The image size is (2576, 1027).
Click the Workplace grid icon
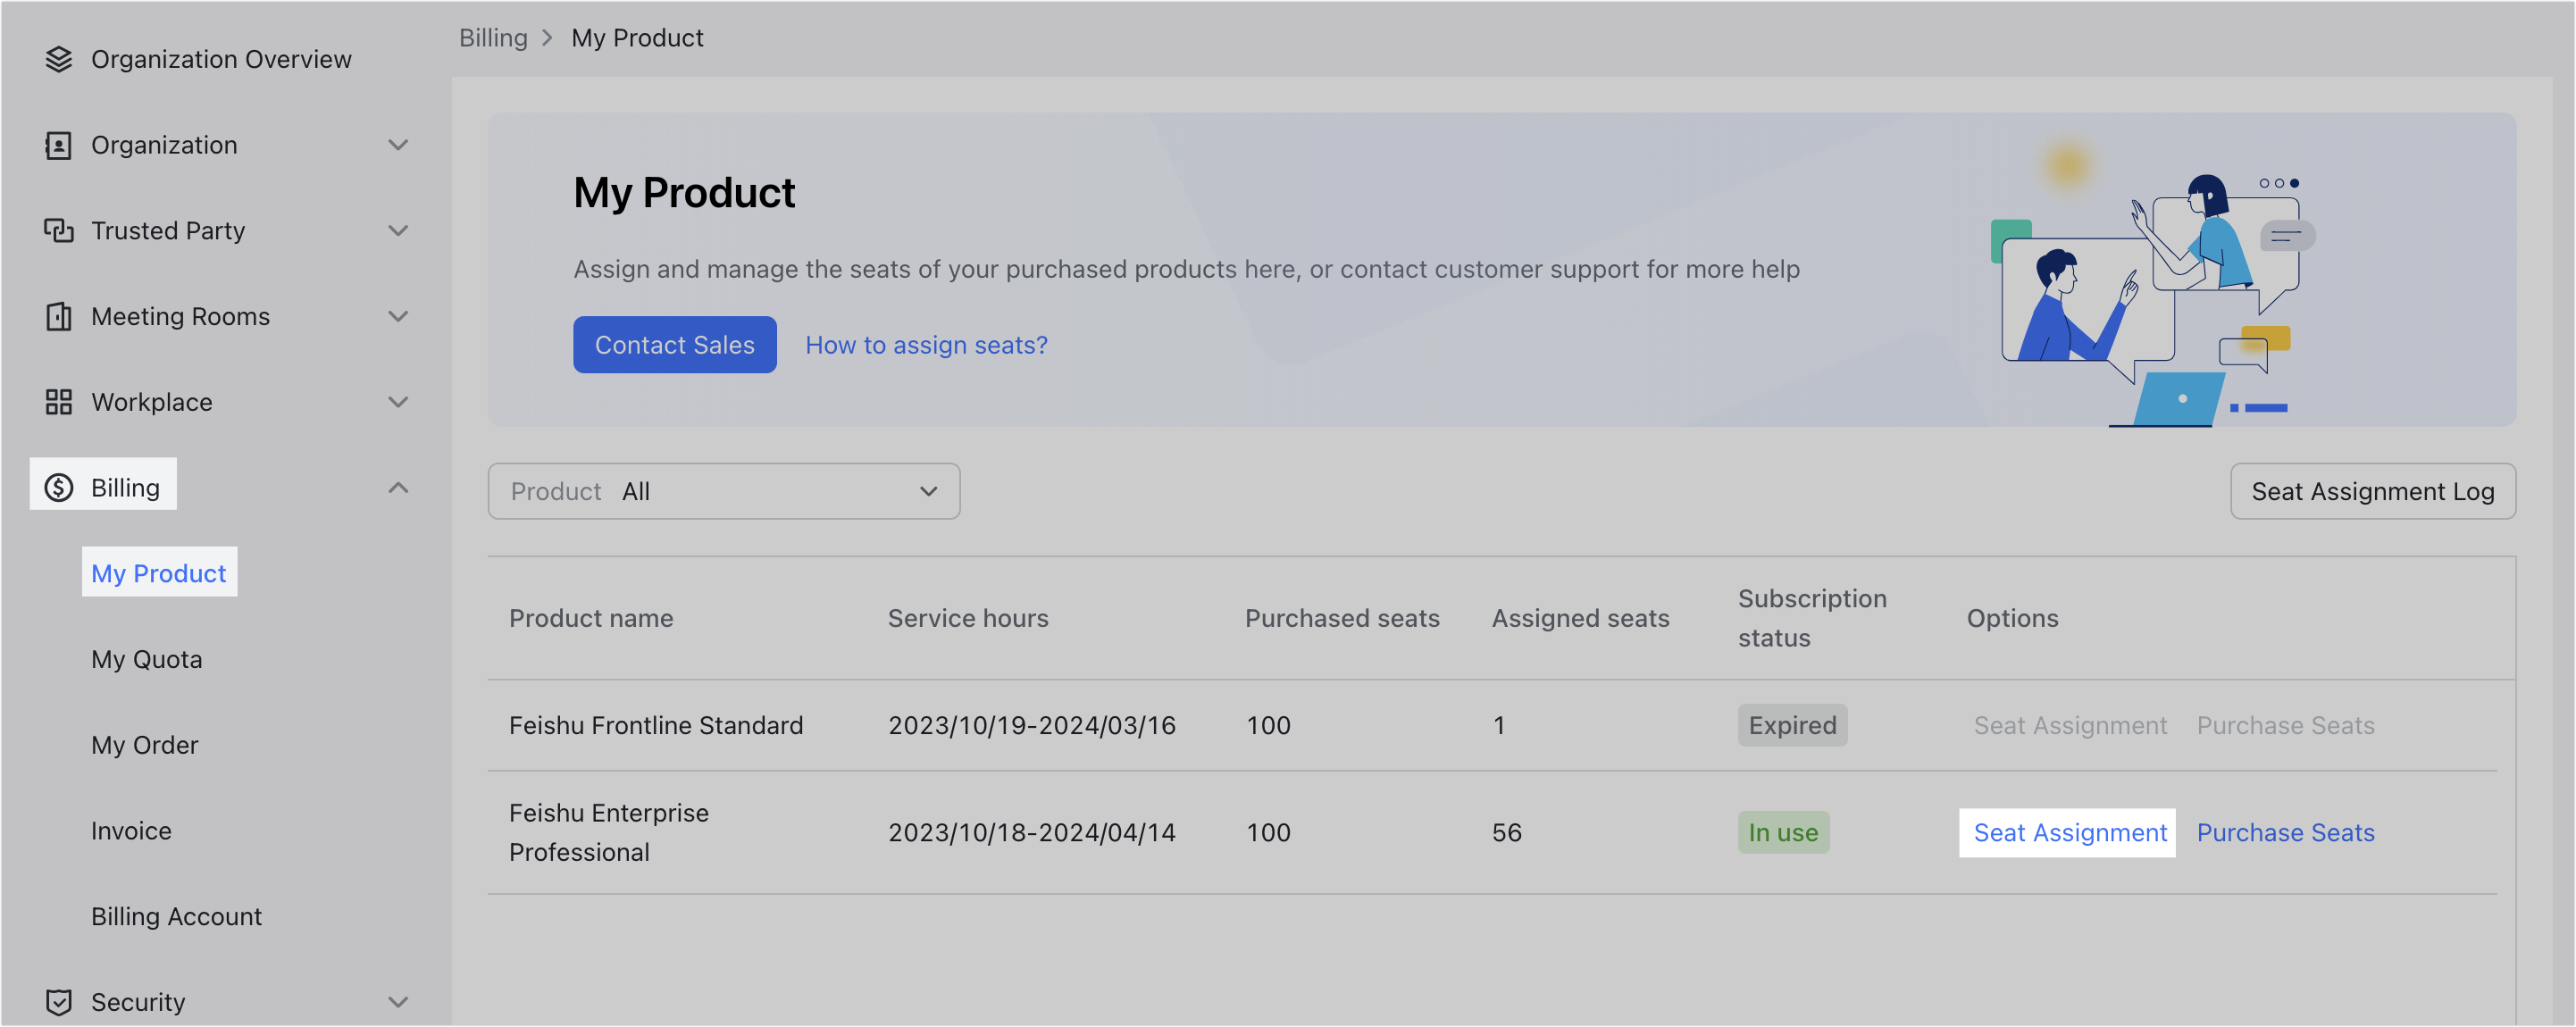pos(58,401)
